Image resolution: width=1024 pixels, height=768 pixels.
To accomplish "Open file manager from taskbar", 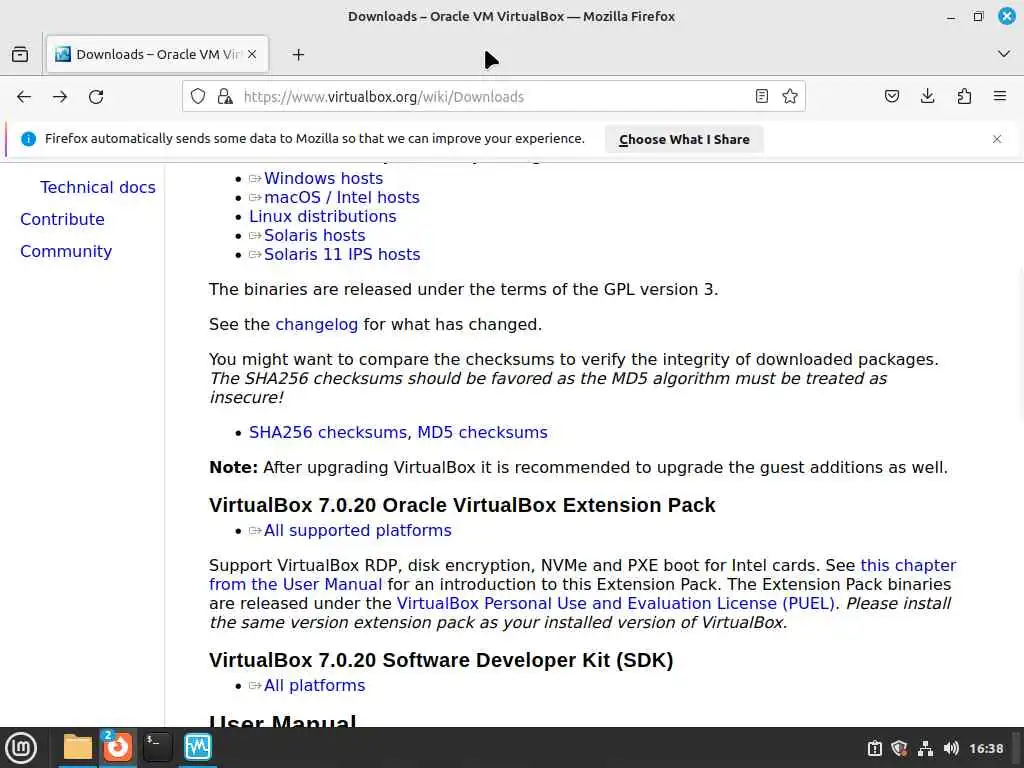I will [78, 747].
